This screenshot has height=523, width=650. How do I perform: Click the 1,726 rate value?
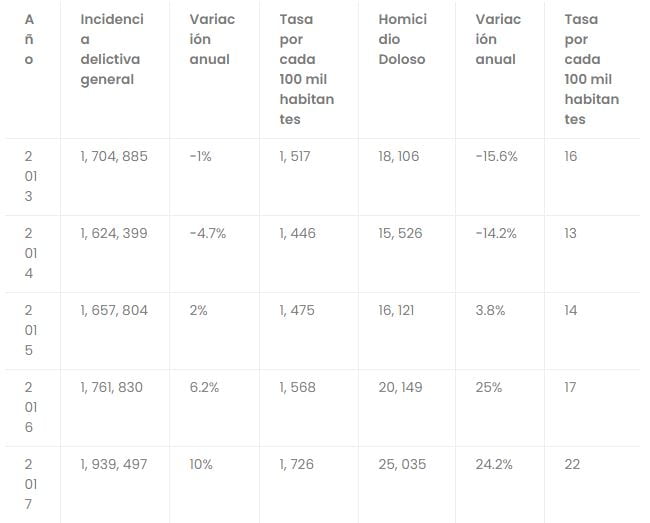tap(297, 465)
